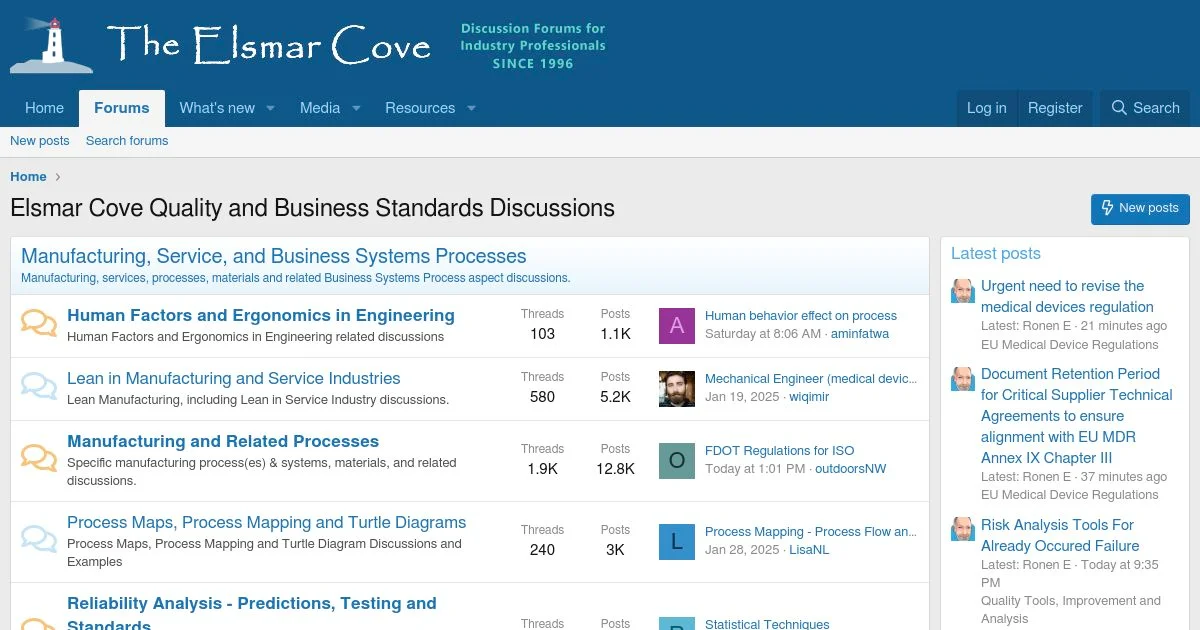The width and height of the screenshot is (1200, 630).
Task: Open the 'Search forums' sub-navigation link
Action: (x=127, y=141)
